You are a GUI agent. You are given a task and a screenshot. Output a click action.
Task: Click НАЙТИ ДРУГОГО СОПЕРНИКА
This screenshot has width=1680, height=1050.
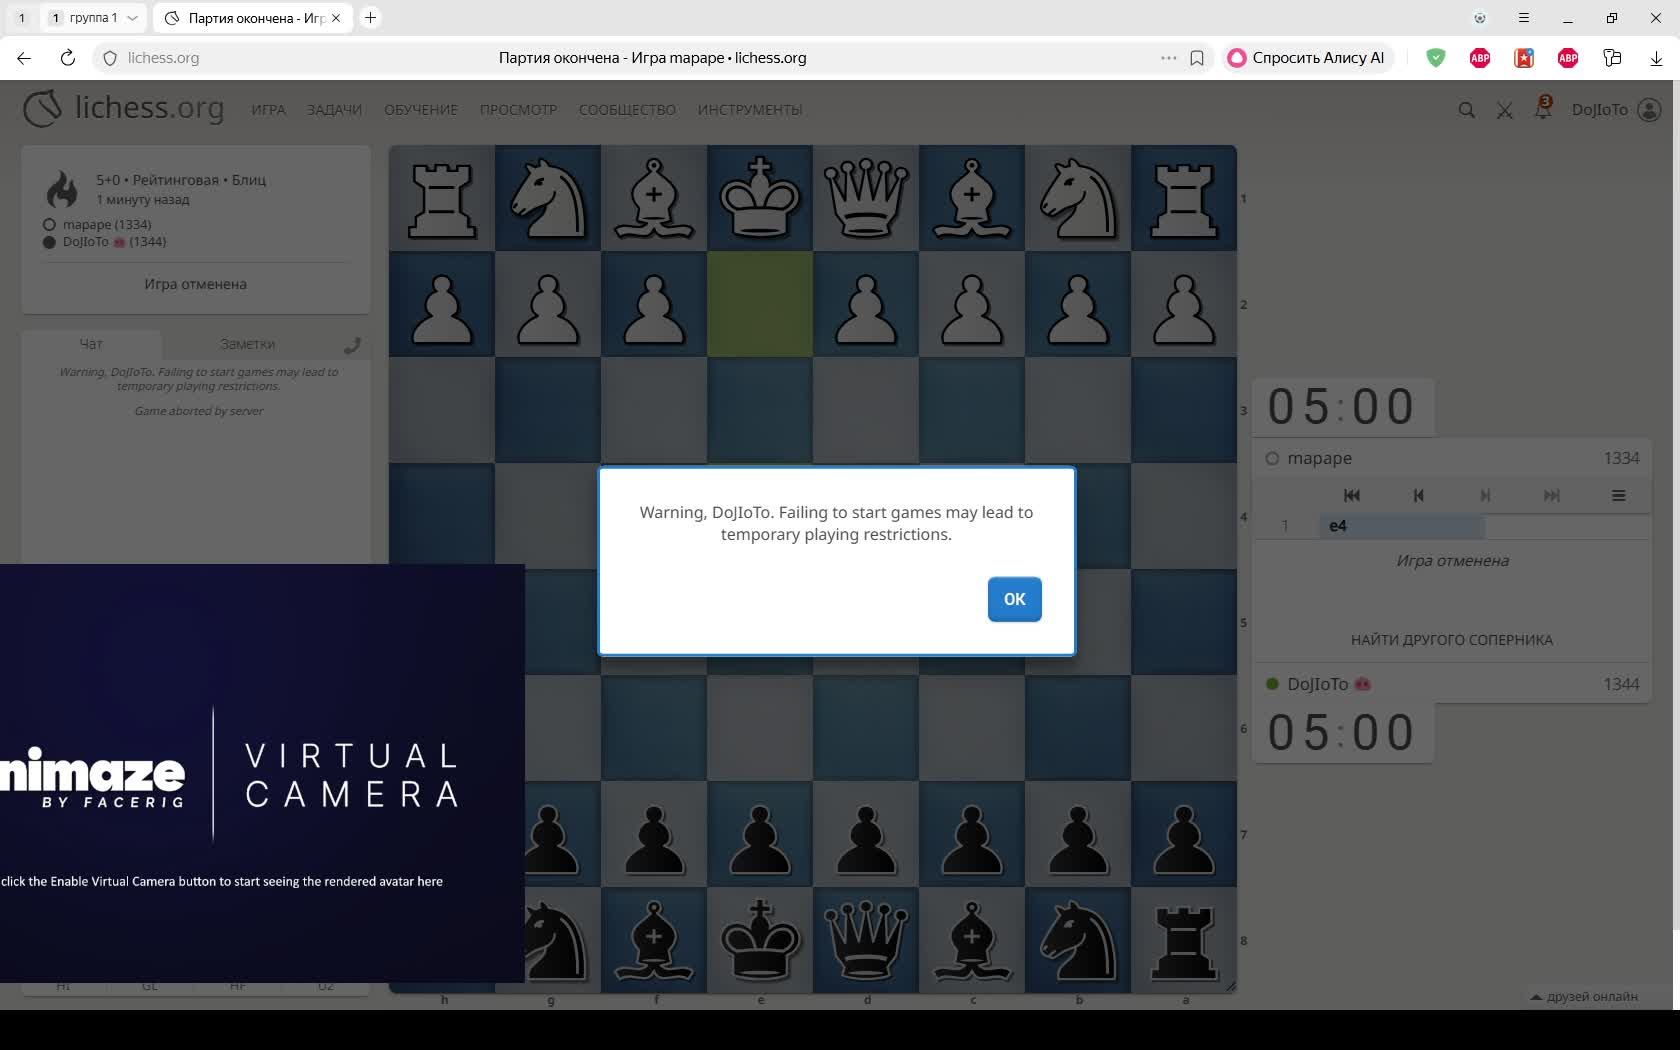click(x=1450, y=640)
